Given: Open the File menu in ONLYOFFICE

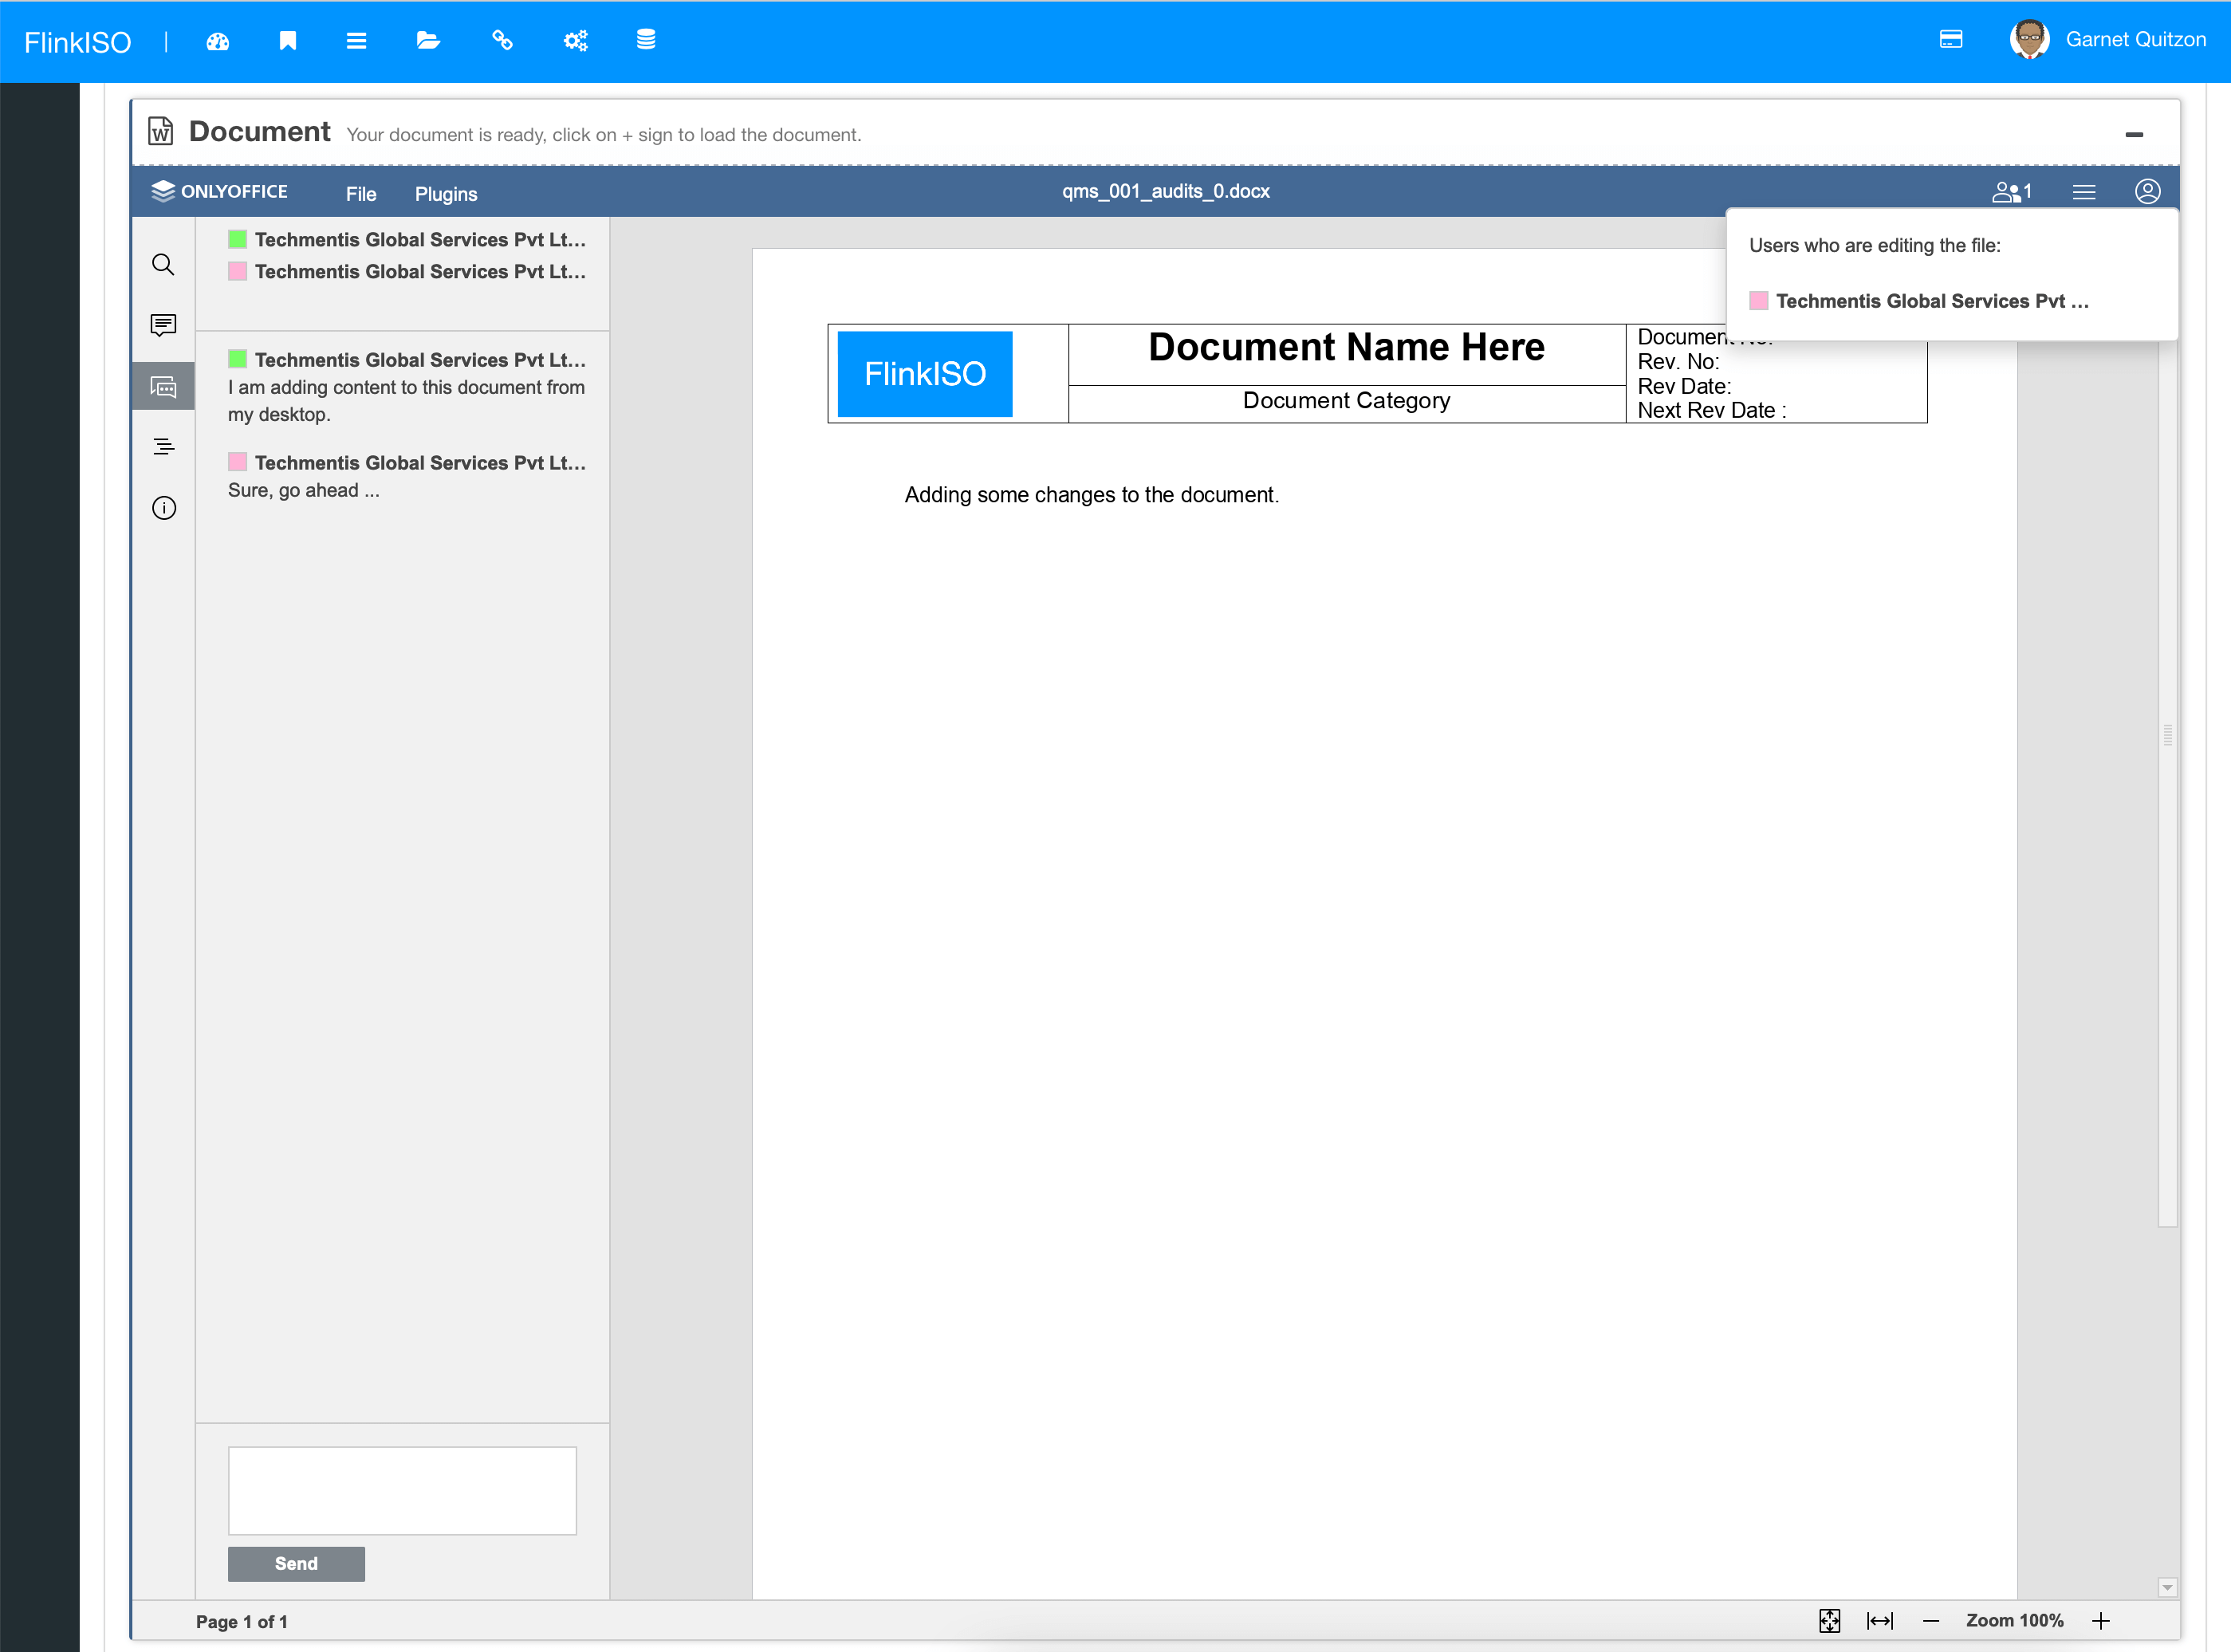Looking at the screenshot, I should (361, 194).
